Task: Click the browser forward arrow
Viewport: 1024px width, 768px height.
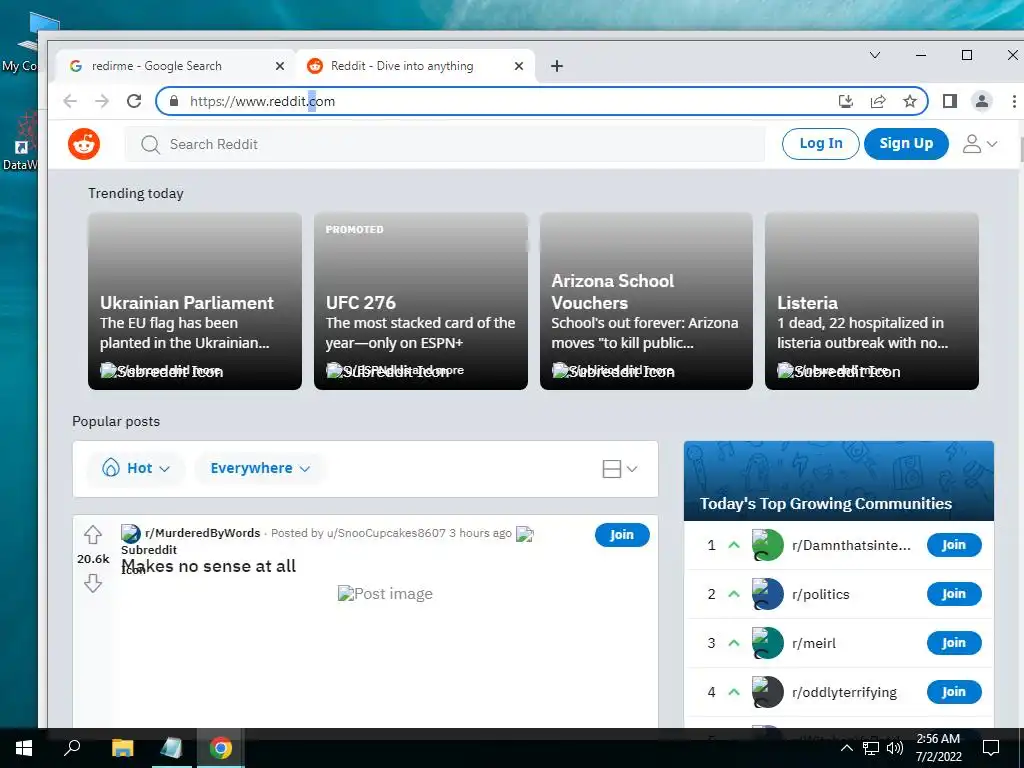Action: click(x=102, y=101)
